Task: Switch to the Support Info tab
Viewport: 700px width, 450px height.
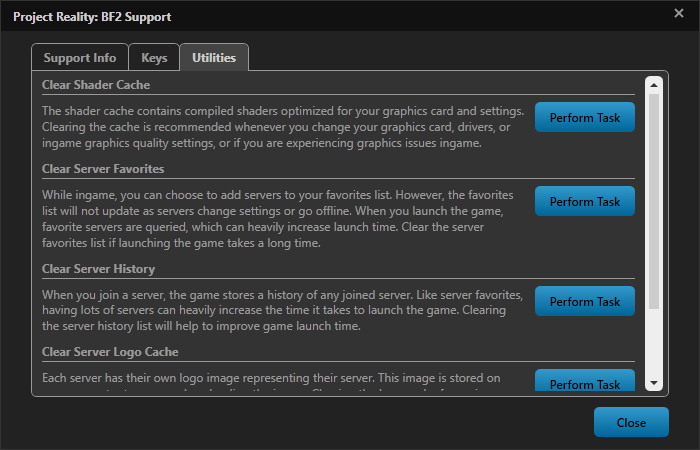Action: [80, 58]
